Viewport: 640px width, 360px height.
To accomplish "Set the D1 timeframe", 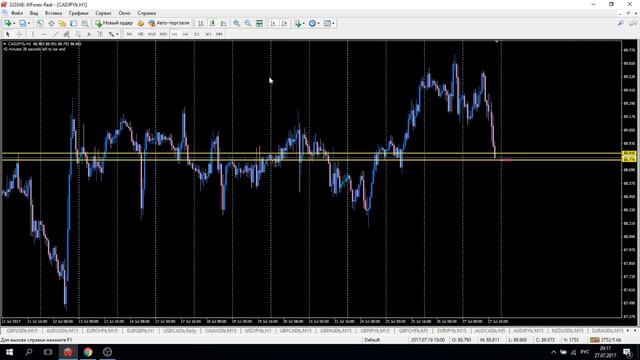I will pos(197,34).
